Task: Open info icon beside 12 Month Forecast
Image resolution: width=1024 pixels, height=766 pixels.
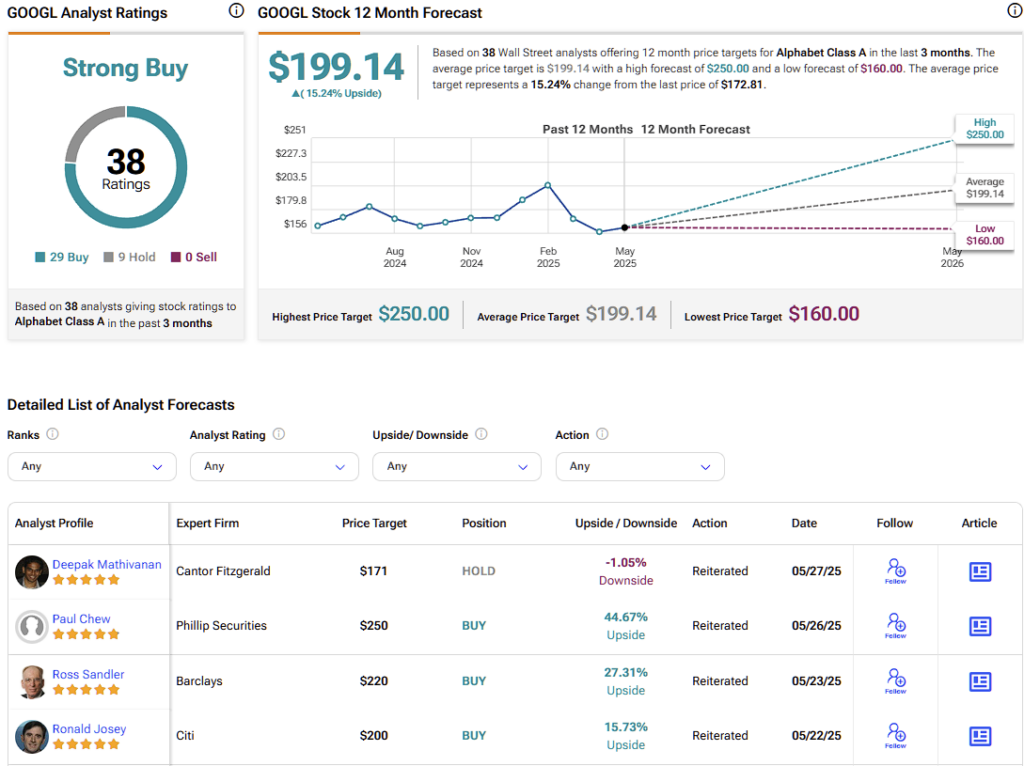Action: click(x=1015, y=10)
